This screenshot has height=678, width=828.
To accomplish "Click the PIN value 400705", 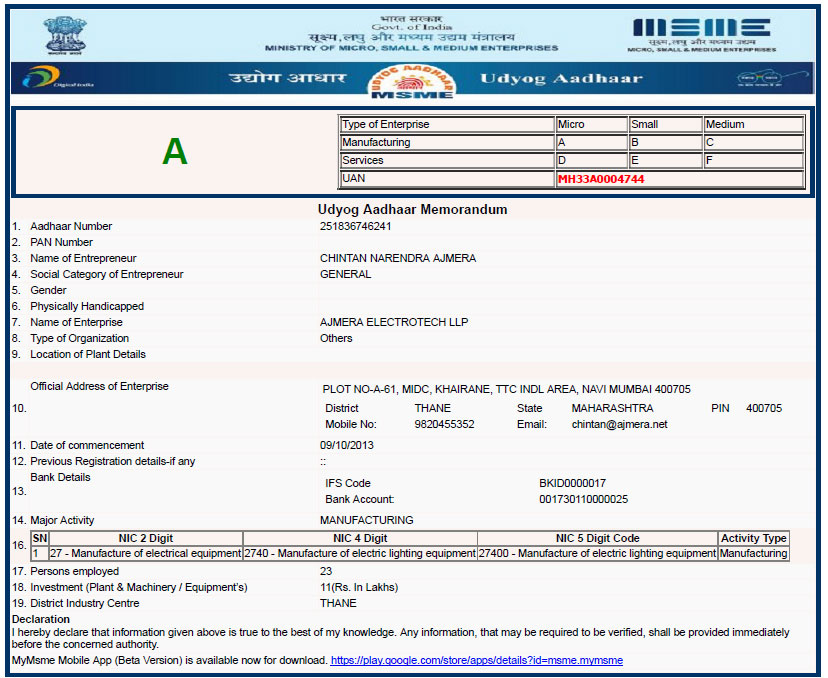I will pyautogui.click(x=764, y=408).
